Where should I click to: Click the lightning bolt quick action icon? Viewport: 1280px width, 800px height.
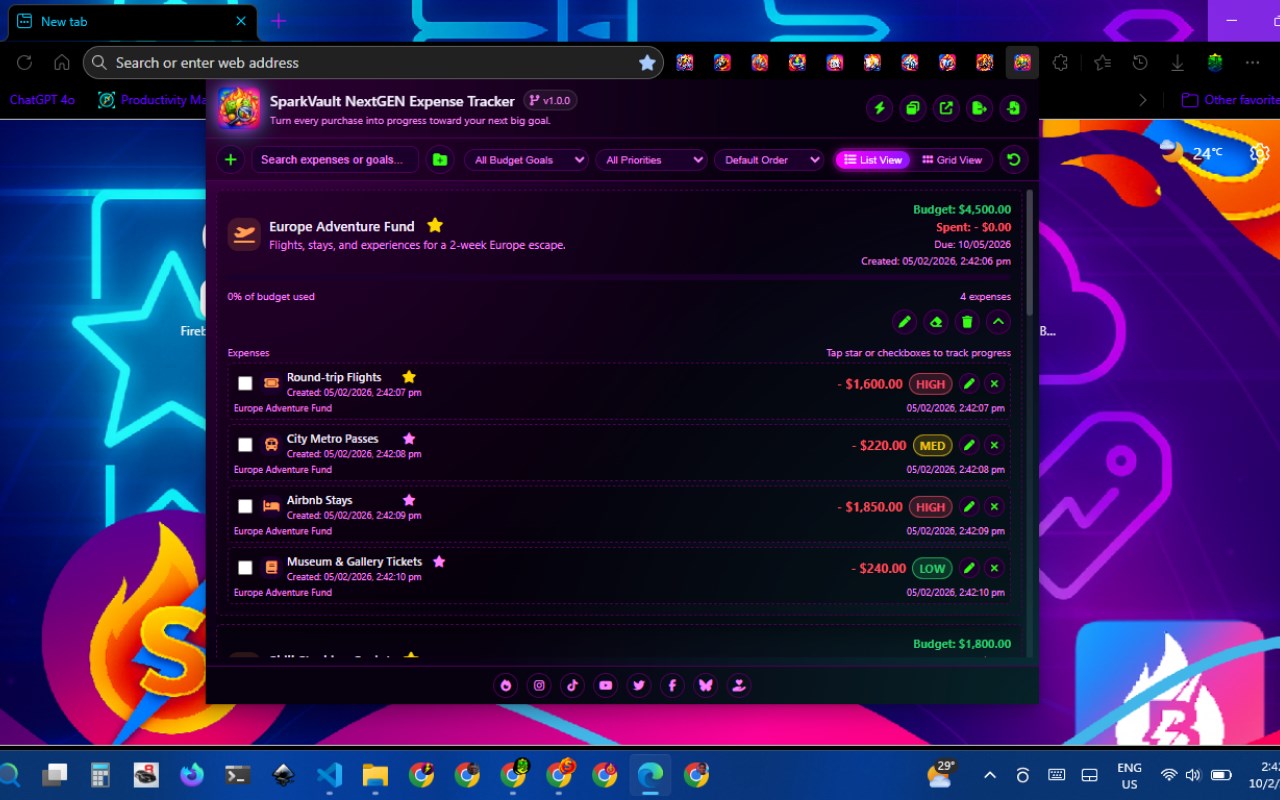pos(879,108)
